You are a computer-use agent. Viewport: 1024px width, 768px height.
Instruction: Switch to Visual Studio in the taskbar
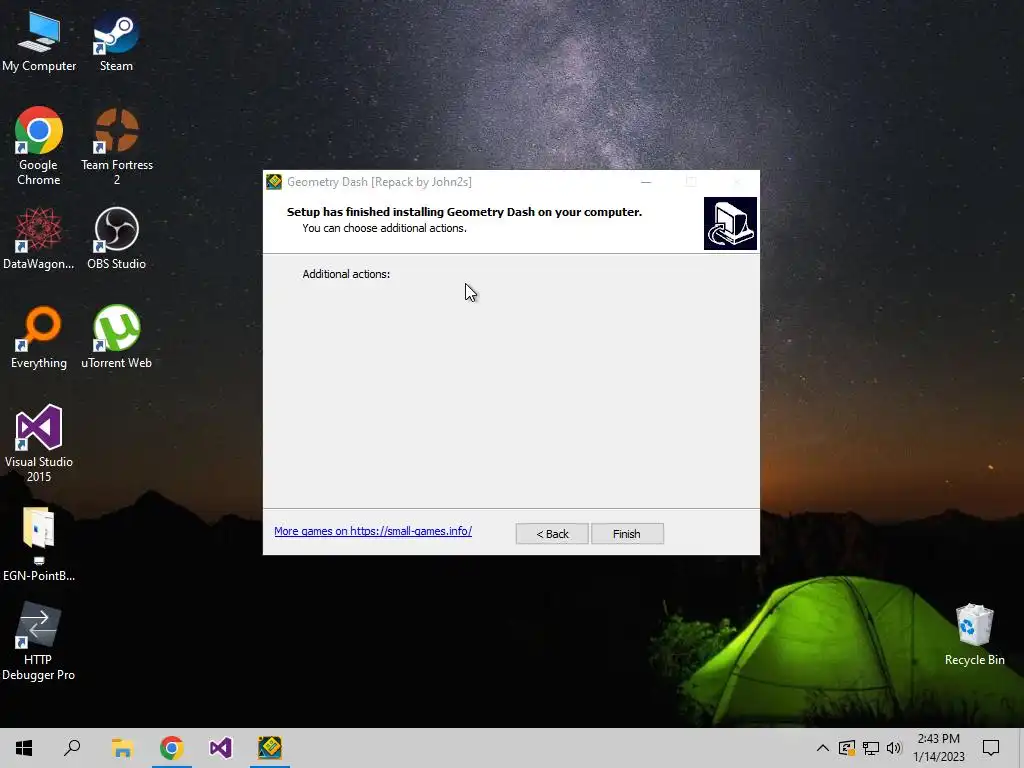click(x=221, y=748)
